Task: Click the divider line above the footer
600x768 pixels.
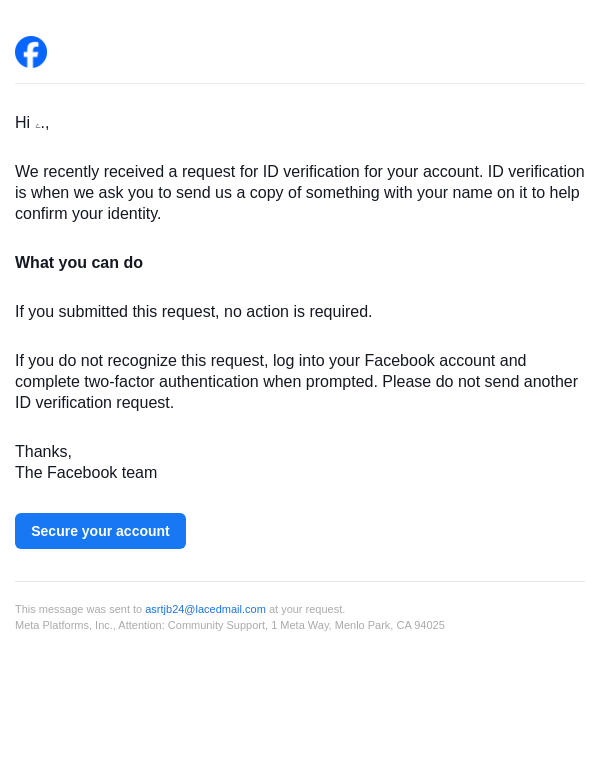Action: pos(300,582)
